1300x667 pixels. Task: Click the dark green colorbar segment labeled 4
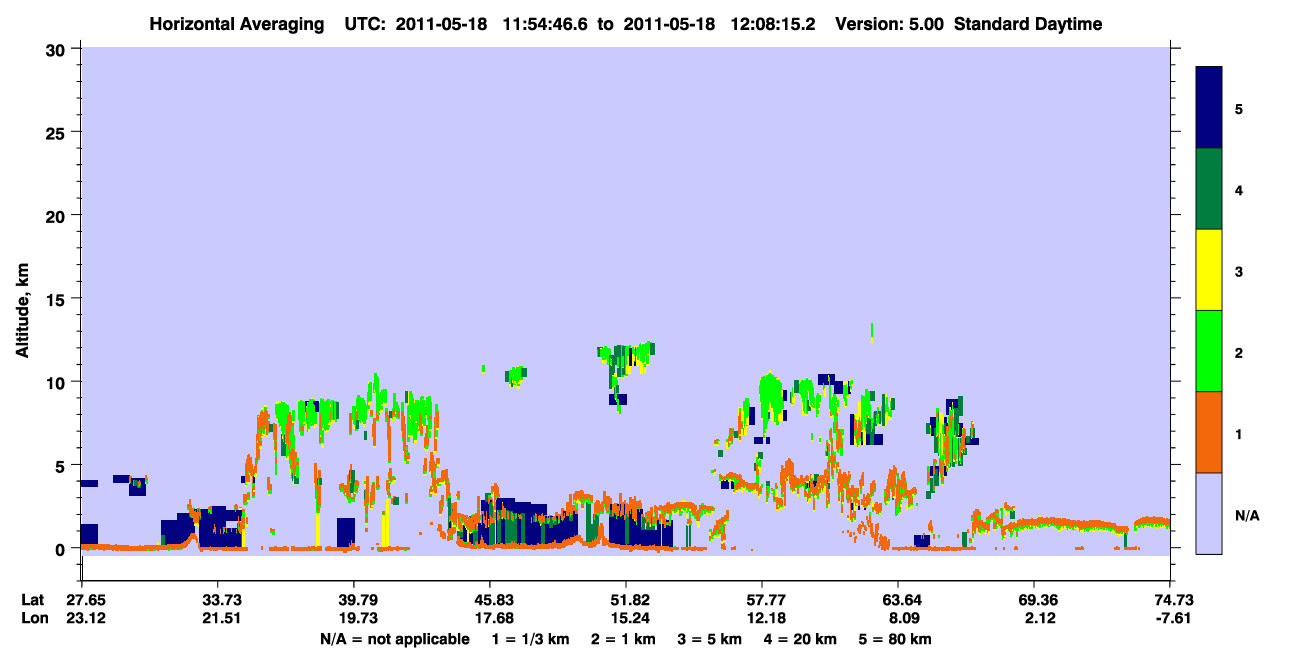point(1209,189)
